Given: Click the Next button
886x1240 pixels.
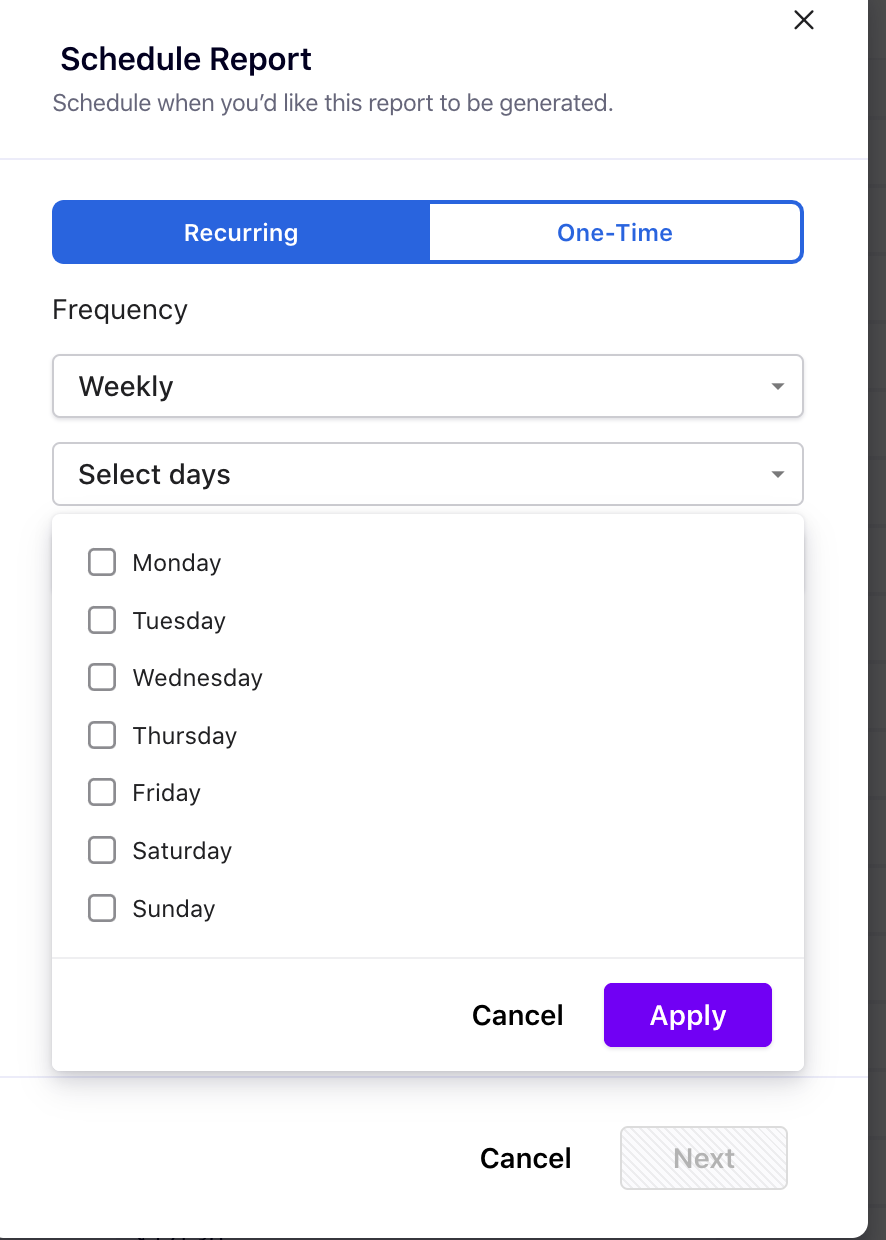Looking at the screenshot, I should 703,1158.
